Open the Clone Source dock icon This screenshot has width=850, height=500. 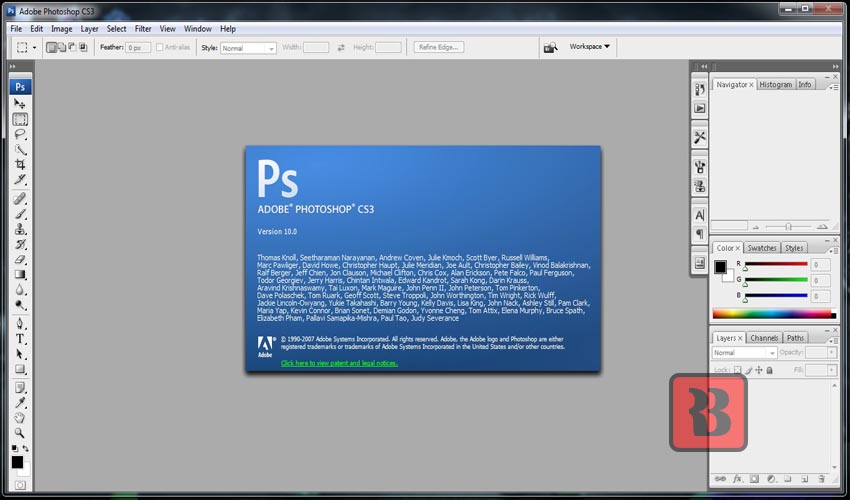click(x=700, y=187)
